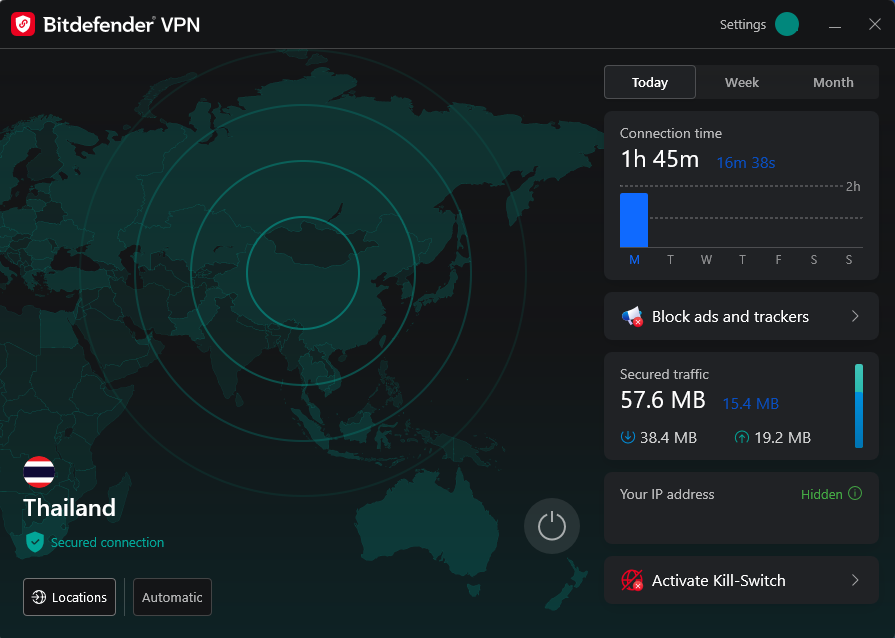Expand the Block ads and trackers chevron
The height and width of the screenshot is (638, 895).
(855, 316)
